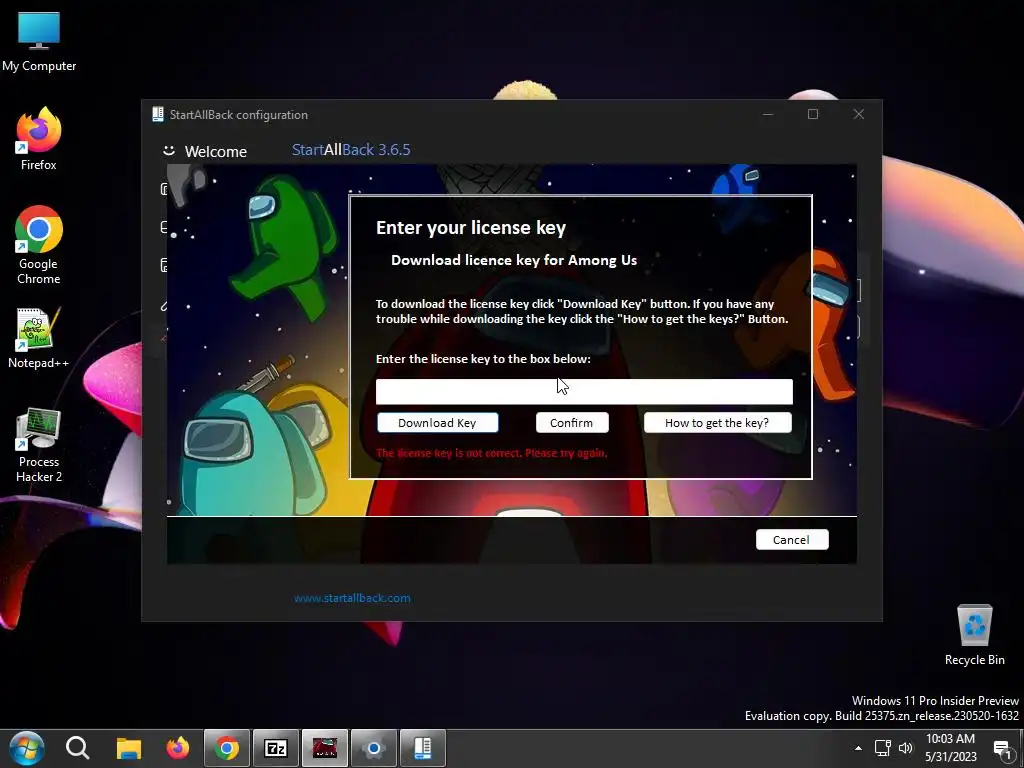Screen dimensions: 1024x768
Task: Open Notepad++ desktop shortcut
Action: point(39,338)
